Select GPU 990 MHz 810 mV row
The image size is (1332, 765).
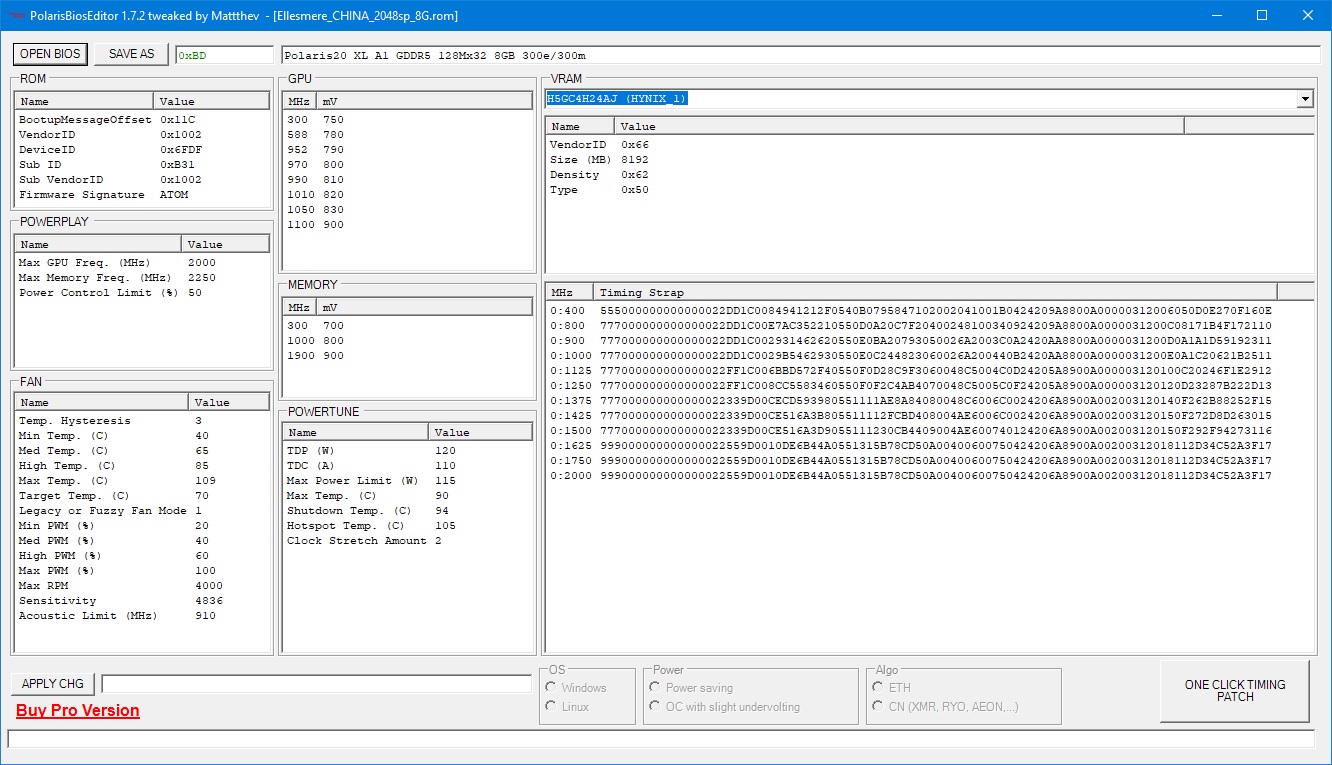coord(408,180)
